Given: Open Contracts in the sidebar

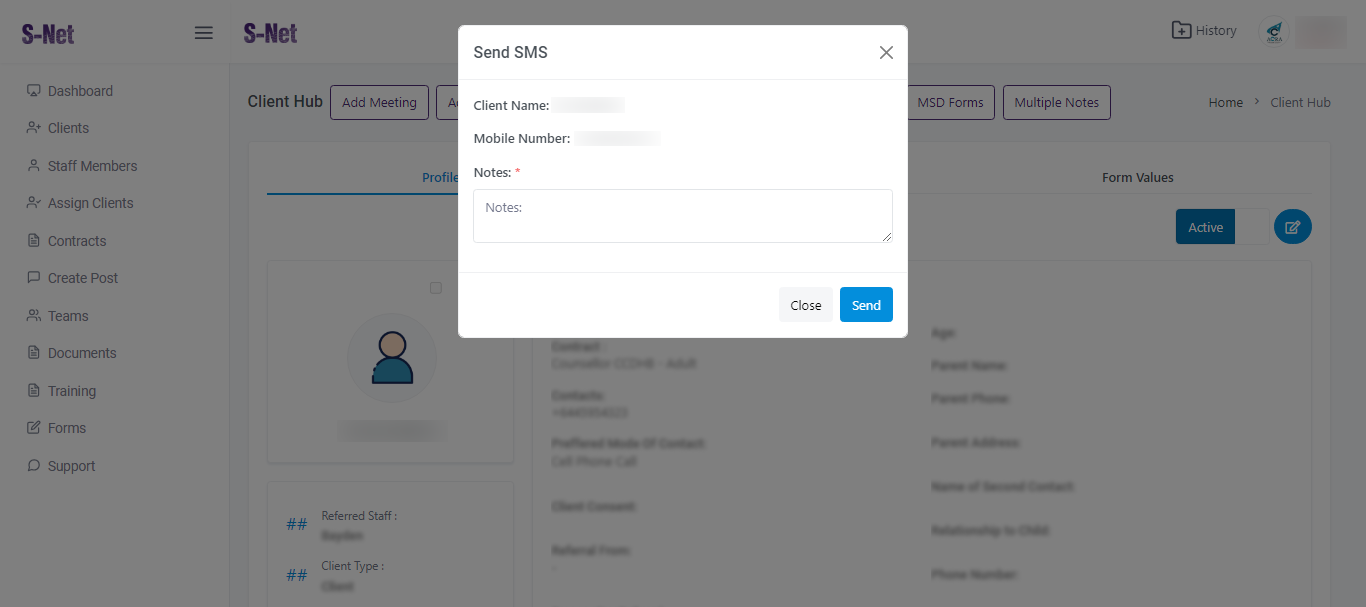Looking at the screenshot, I should (x=77, y=241).
